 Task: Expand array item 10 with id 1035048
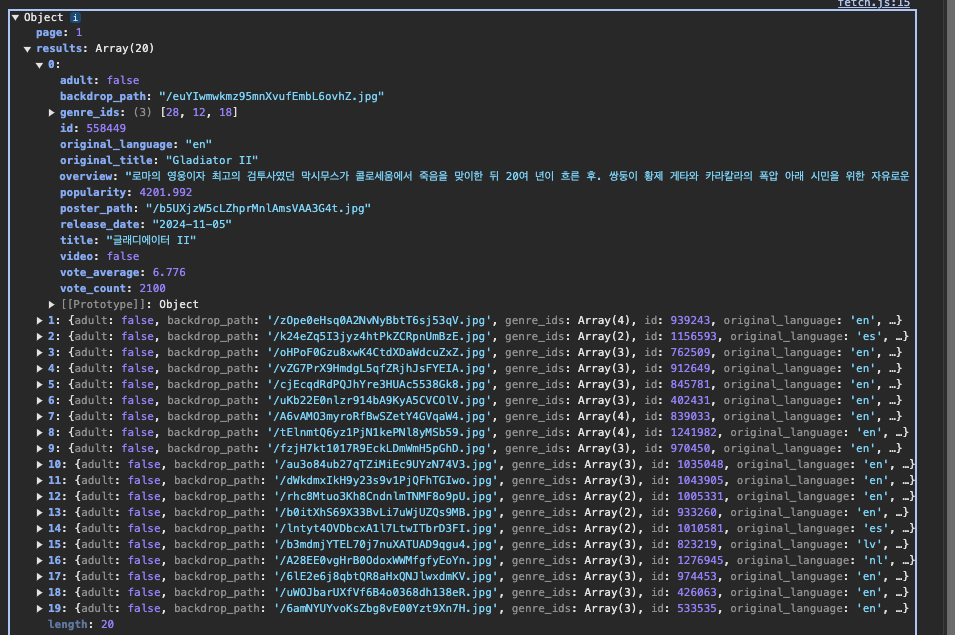click(40, 465)
